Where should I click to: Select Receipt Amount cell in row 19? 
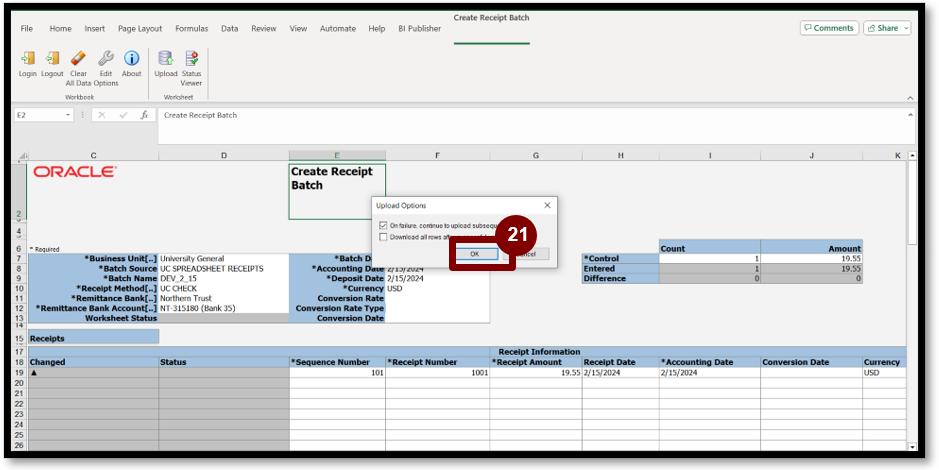(536, 372)
